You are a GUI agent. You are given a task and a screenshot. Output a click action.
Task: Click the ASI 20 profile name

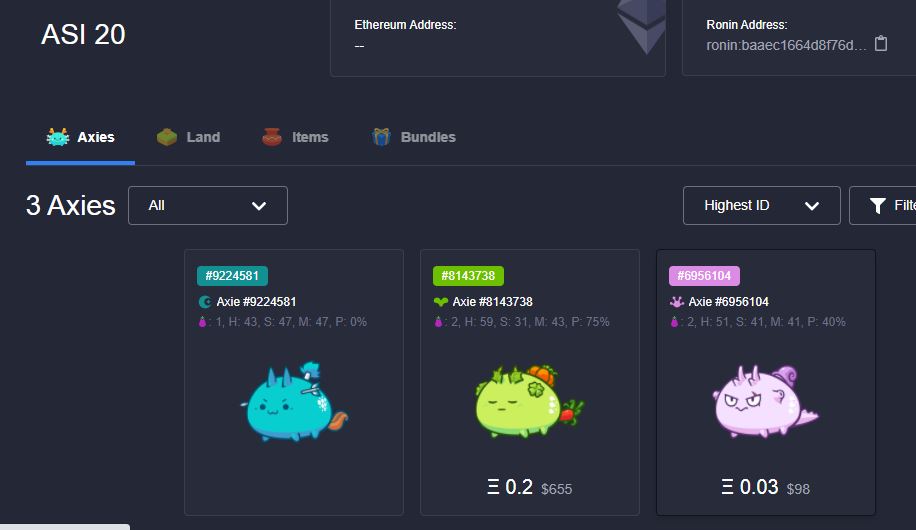click(83, 34)
